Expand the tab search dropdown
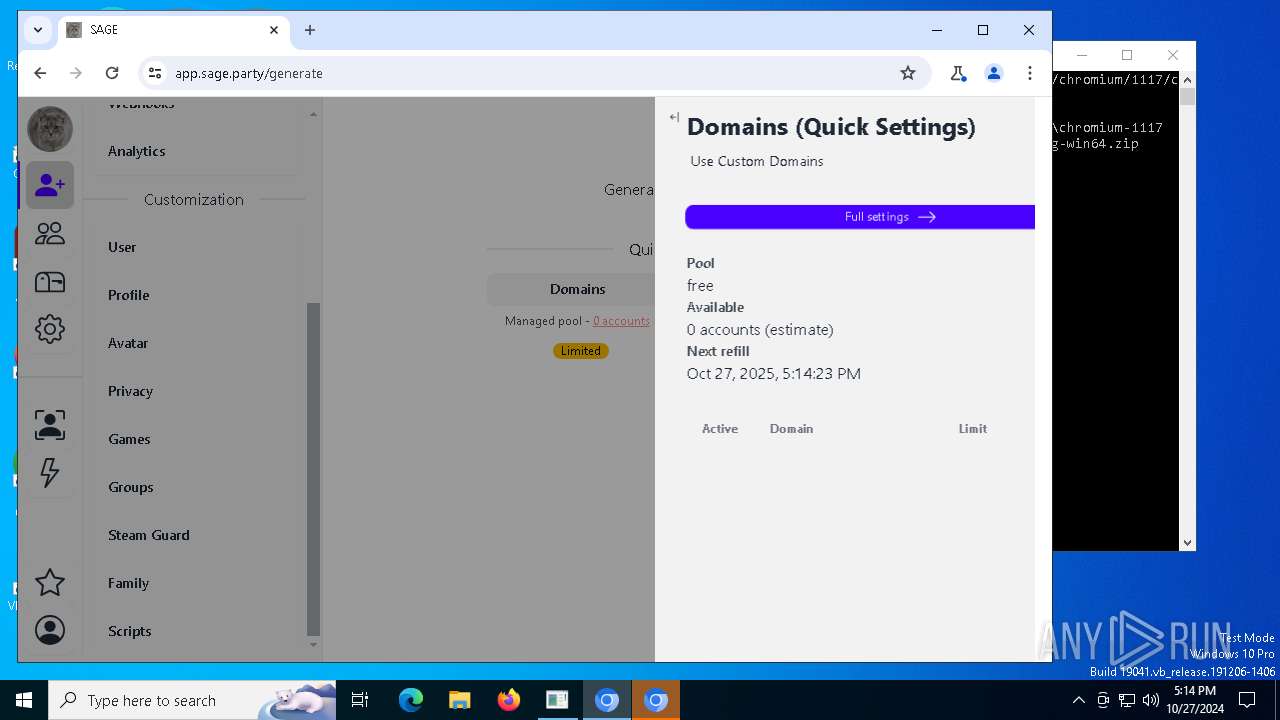This screenshot has height=720, width=1280. point(38,30)
